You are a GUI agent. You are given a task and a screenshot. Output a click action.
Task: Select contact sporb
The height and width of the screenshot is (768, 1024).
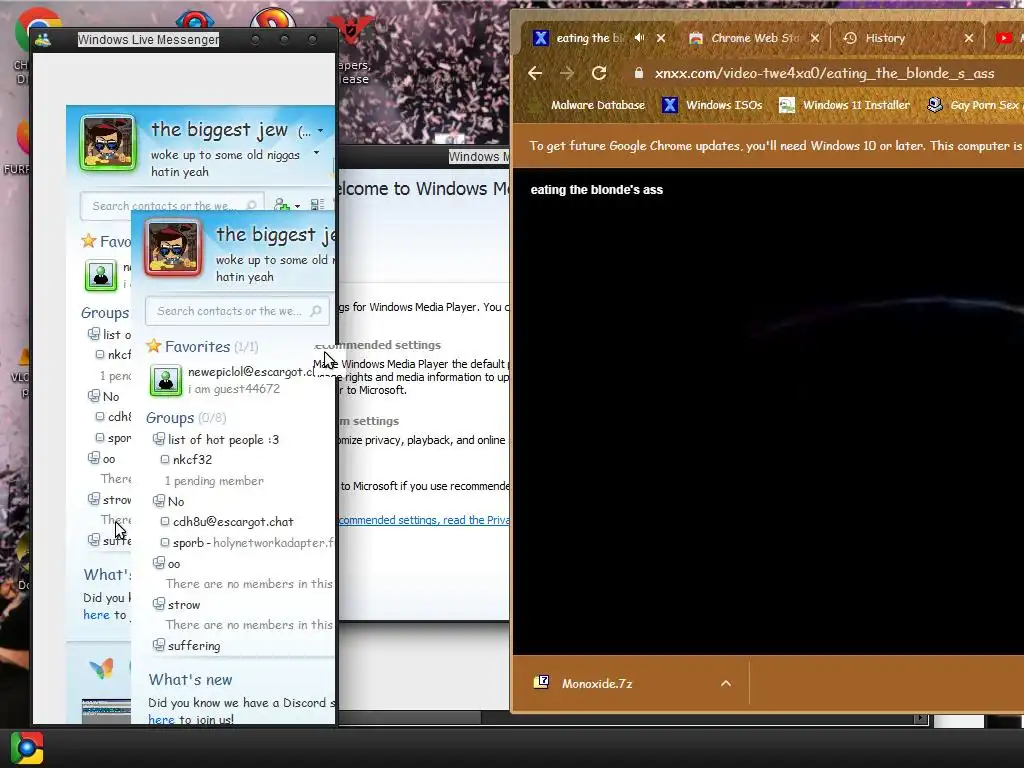tap(188, 543)
